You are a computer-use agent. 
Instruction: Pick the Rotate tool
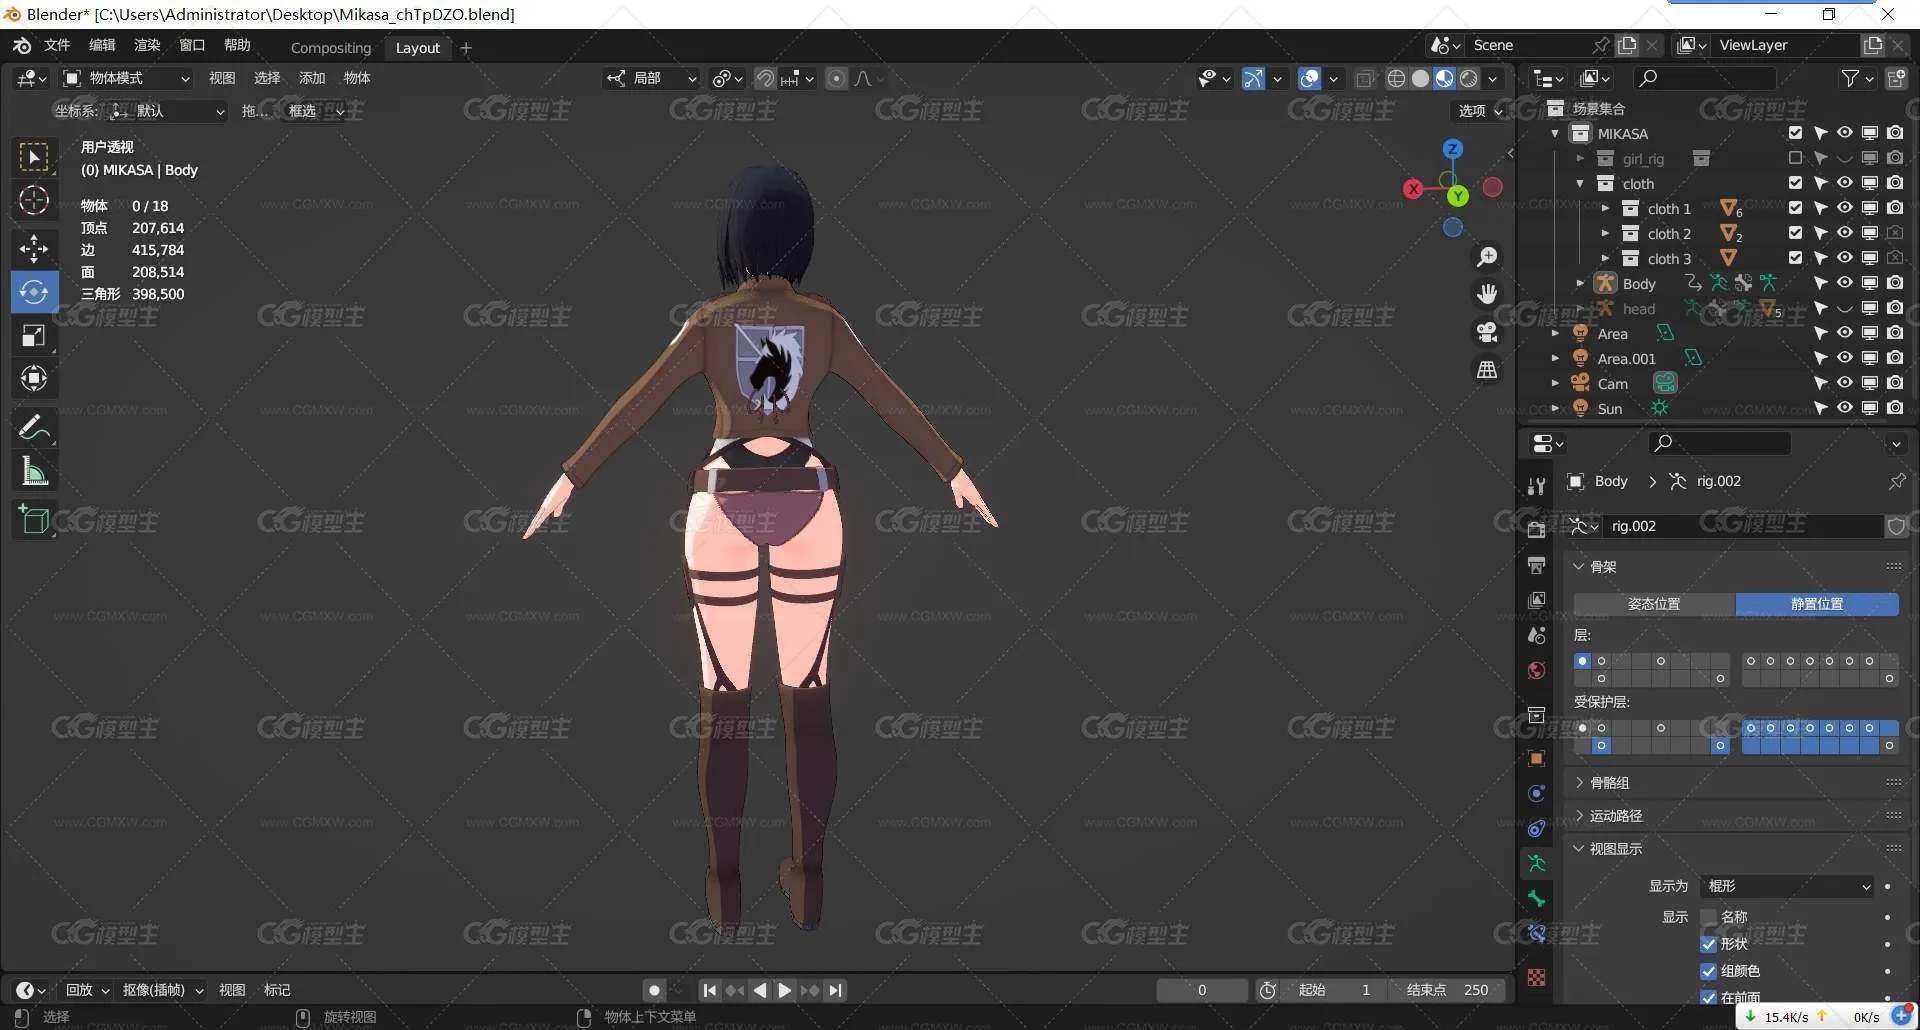(x=34, y=291)
